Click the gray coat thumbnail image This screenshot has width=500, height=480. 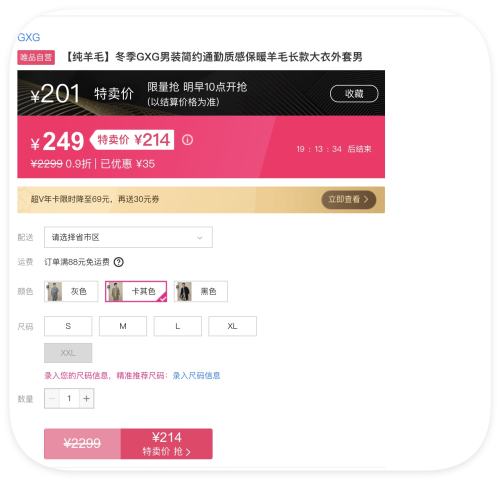pyautogui.click(x=55, y=291)
